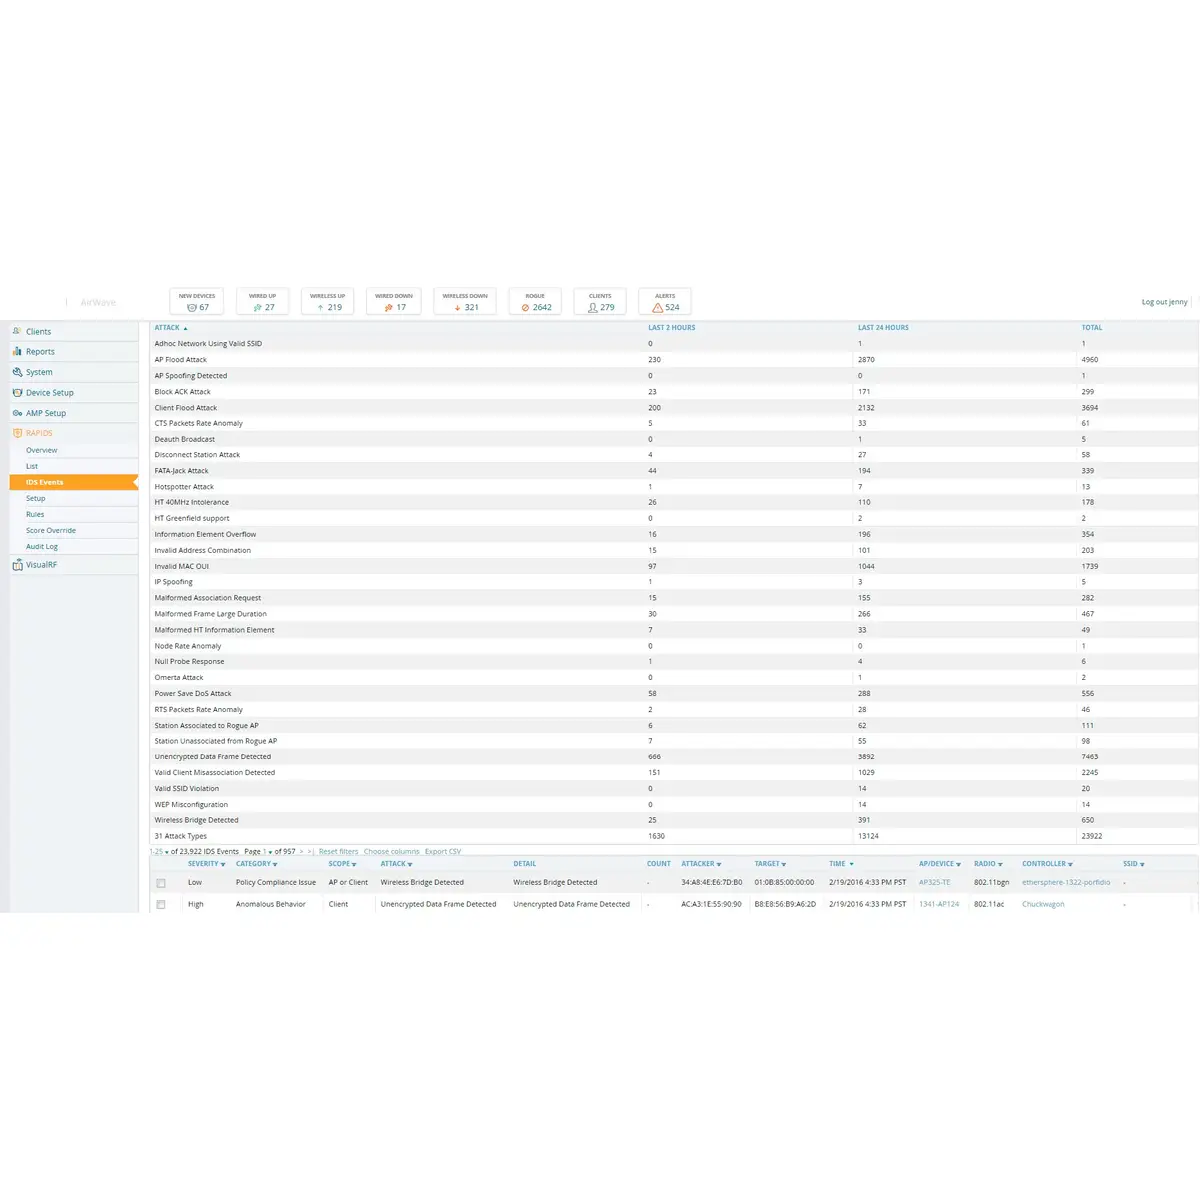
Task: View the Rogue devices count
Action: click(x=535, y=302)
